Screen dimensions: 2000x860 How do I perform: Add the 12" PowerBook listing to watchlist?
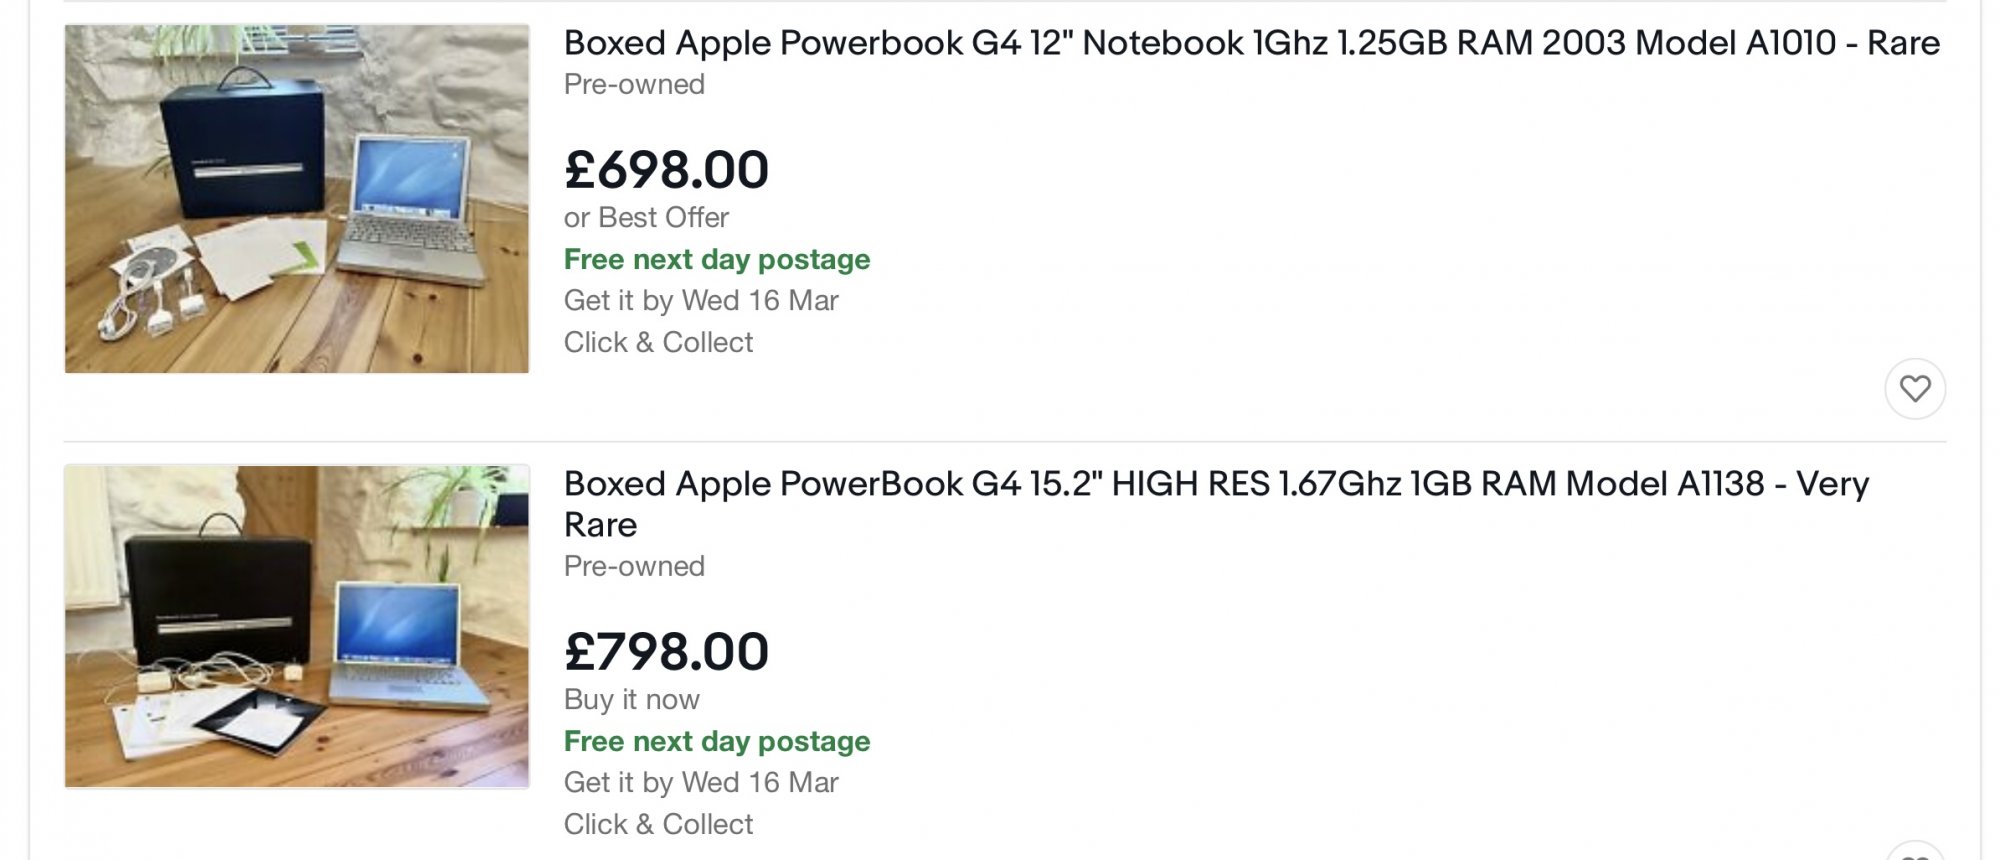point(1914,388)
